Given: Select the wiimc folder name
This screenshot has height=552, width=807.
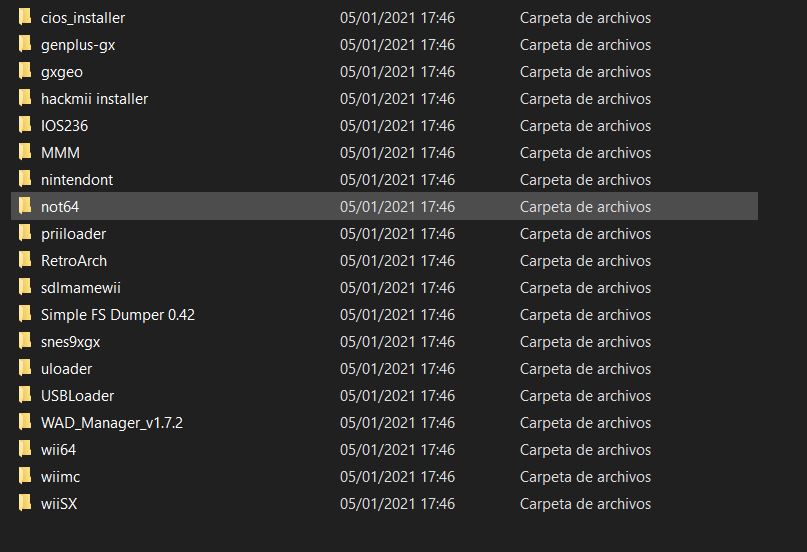Looking at the screenshot, I should click(x=60, y=477).
